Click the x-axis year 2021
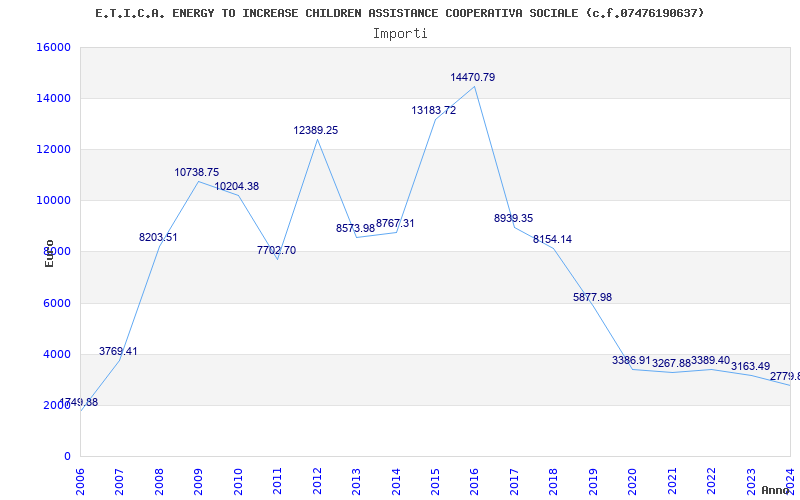This screenshot has height=500, width=800. [672, 481]
